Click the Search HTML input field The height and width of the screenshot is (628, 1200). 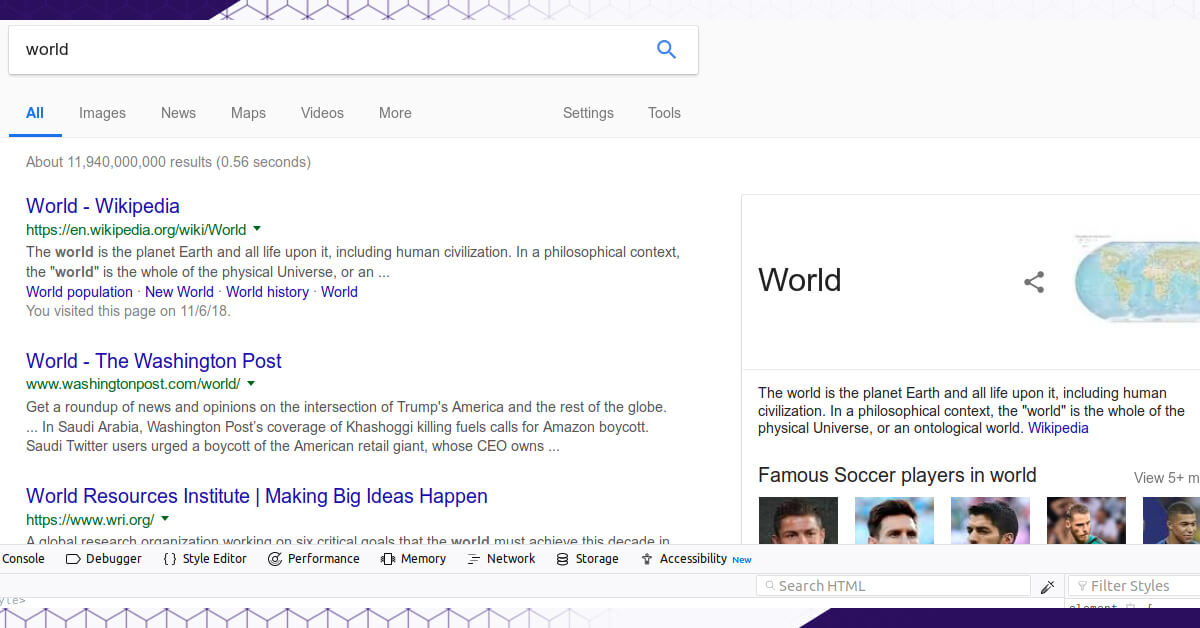point(893,586)
